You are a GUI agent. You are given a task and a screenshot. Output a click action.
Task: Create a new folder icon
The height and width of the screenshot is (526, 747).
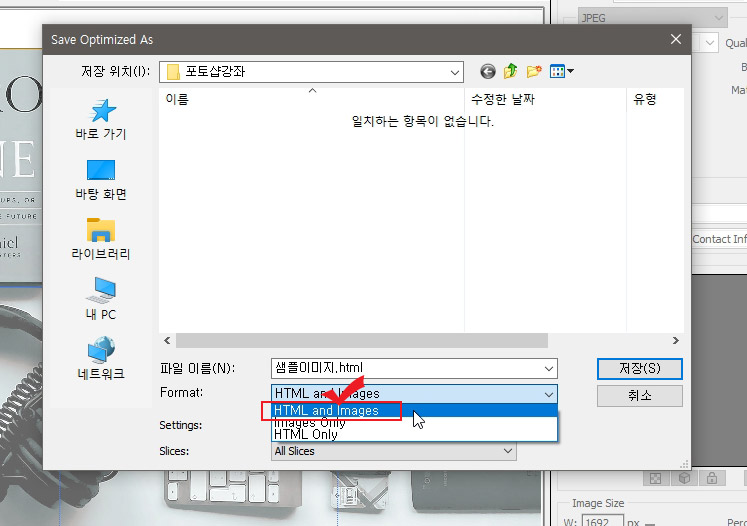click(534, 71)
